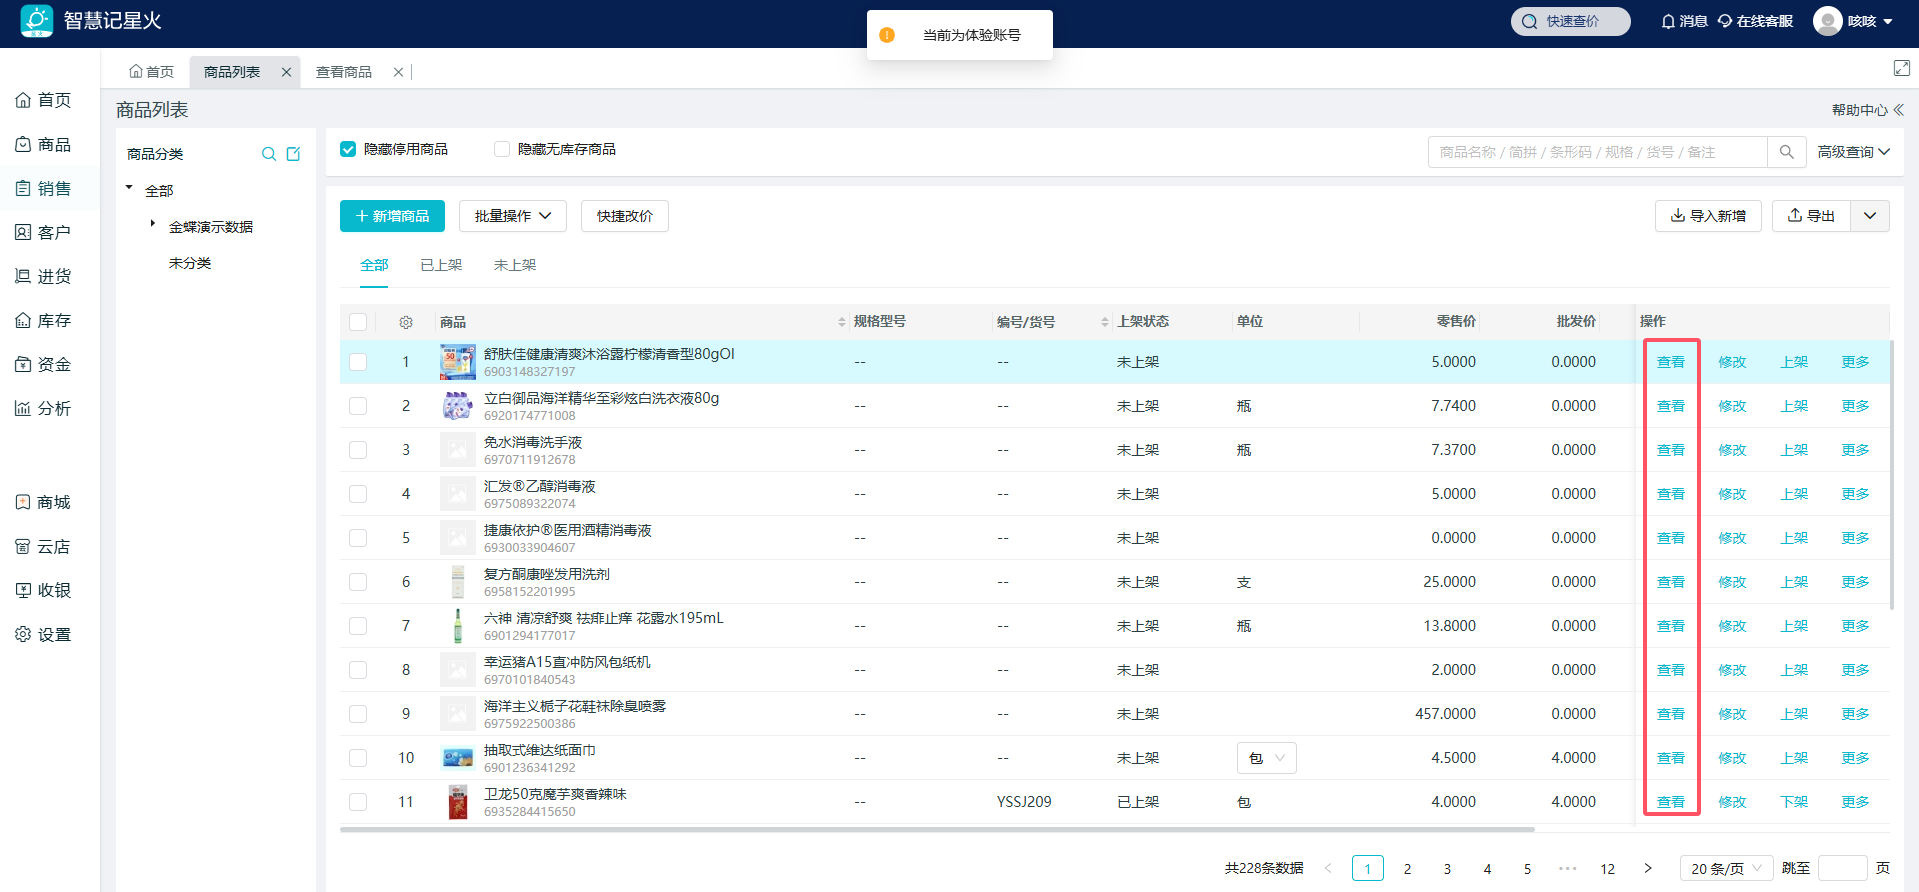This screenshot has height=892, width=1919.
Task: Expand 金蝶演示数据 tree node
Action: [x=152, y=224]
